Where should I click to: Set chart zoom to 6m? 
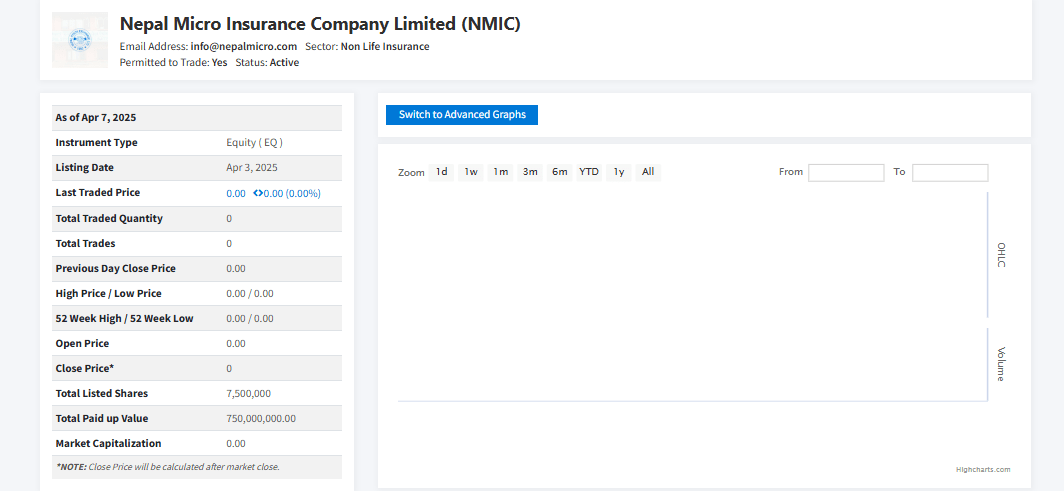click(x=560, y=172)
